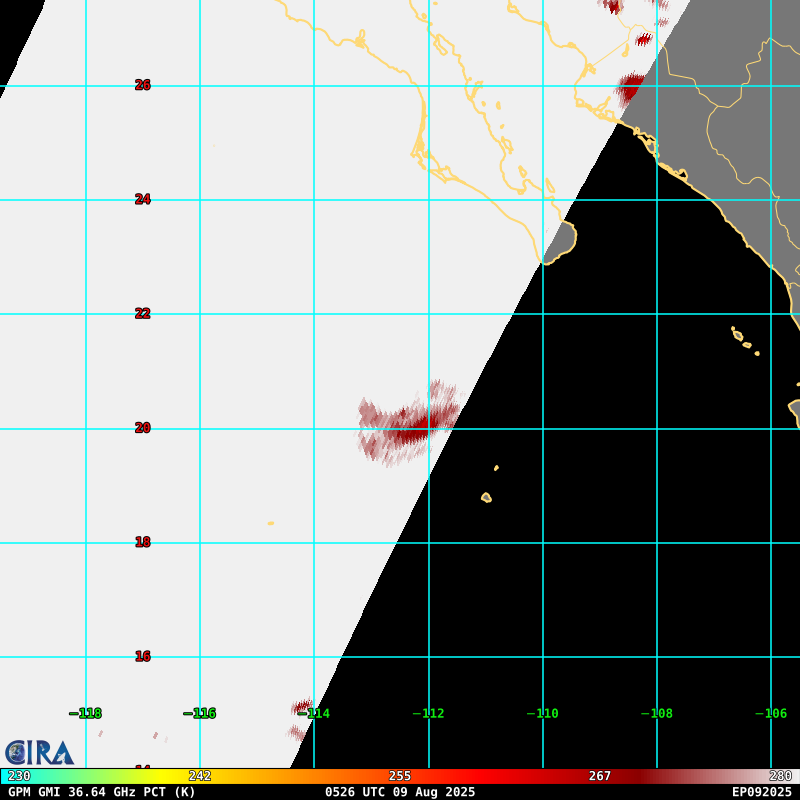The height and width of the screenshot is (800, 800).
Task: Click the GPM GMI 36.64 GHz PCT caption
Action: click(102, 792)
